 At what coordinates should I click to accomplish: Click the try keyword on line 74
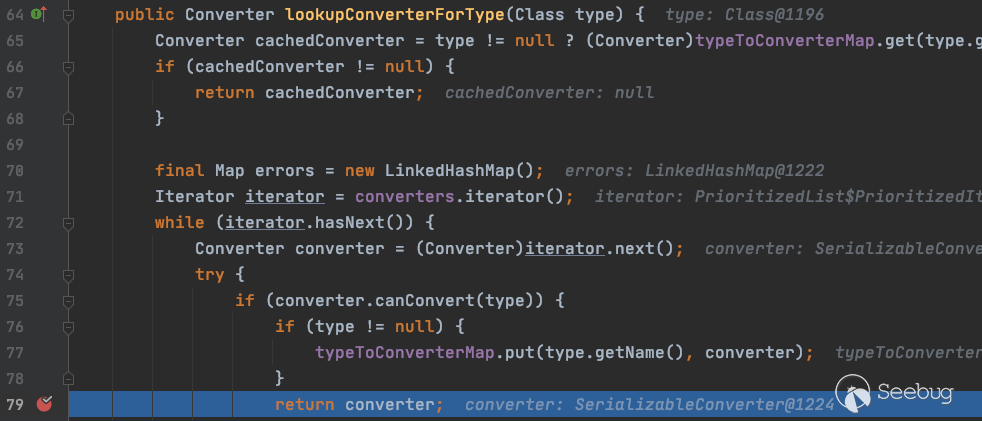click(x=210, y=274)
